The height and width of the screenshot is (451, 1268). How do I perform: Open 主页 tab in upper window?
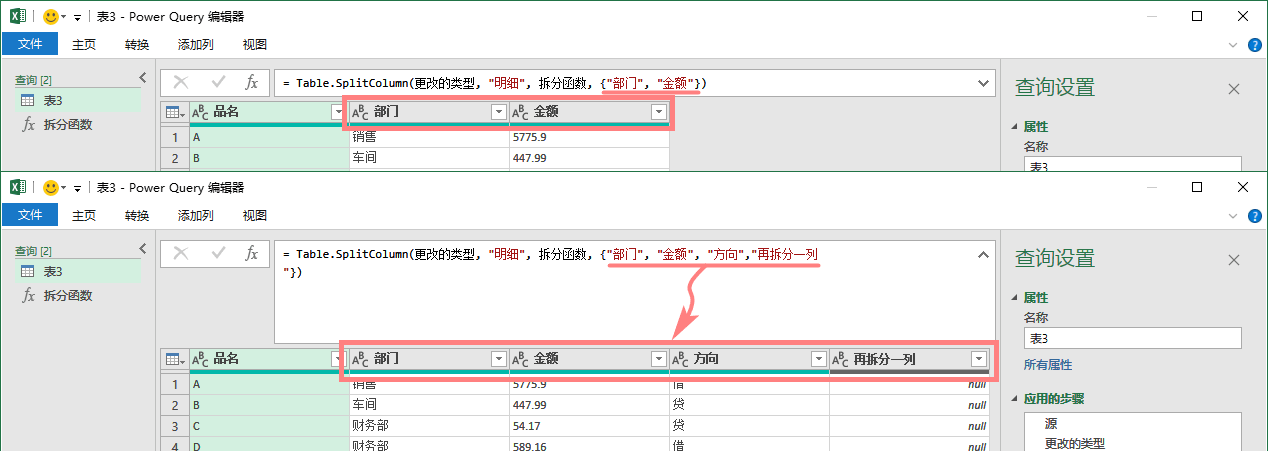pos(84,44)
